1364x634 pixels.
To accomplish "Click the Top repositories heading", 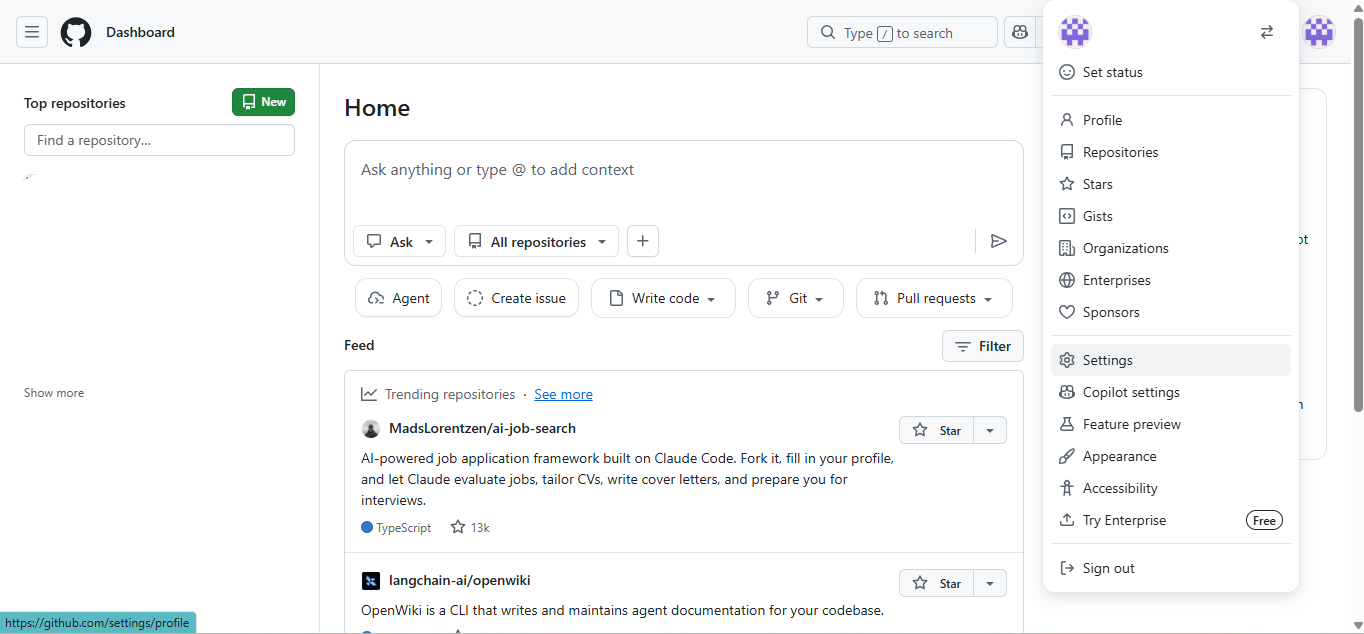I will pos(75,103).
